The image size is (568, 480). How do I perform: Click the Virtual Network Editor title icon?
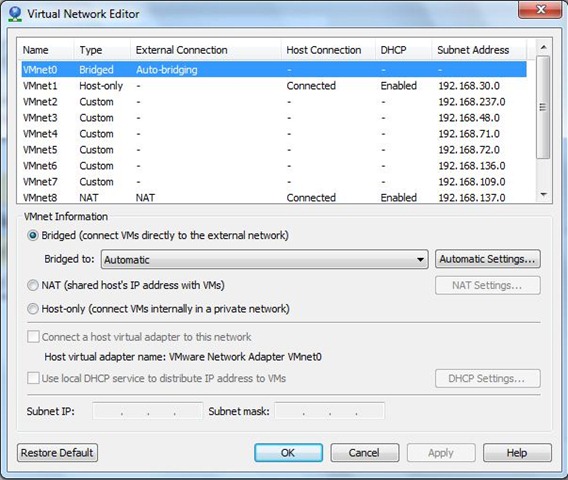[x=15, y=14]
